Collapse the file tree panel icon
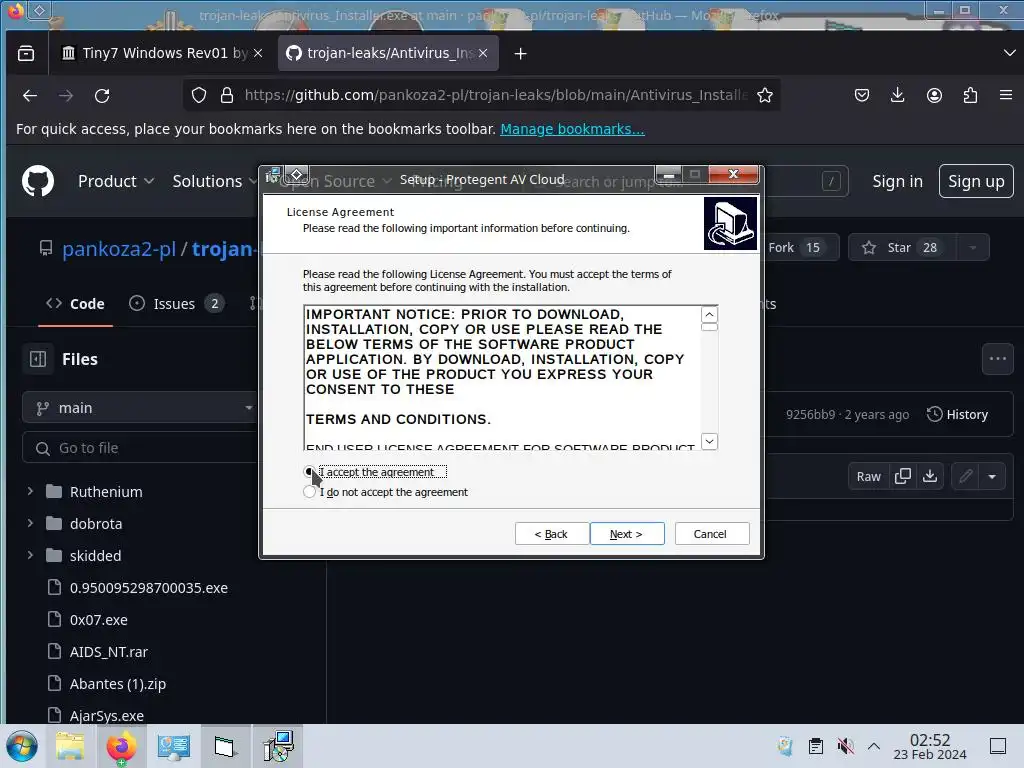1024x768 pixels. click(38, 359)
